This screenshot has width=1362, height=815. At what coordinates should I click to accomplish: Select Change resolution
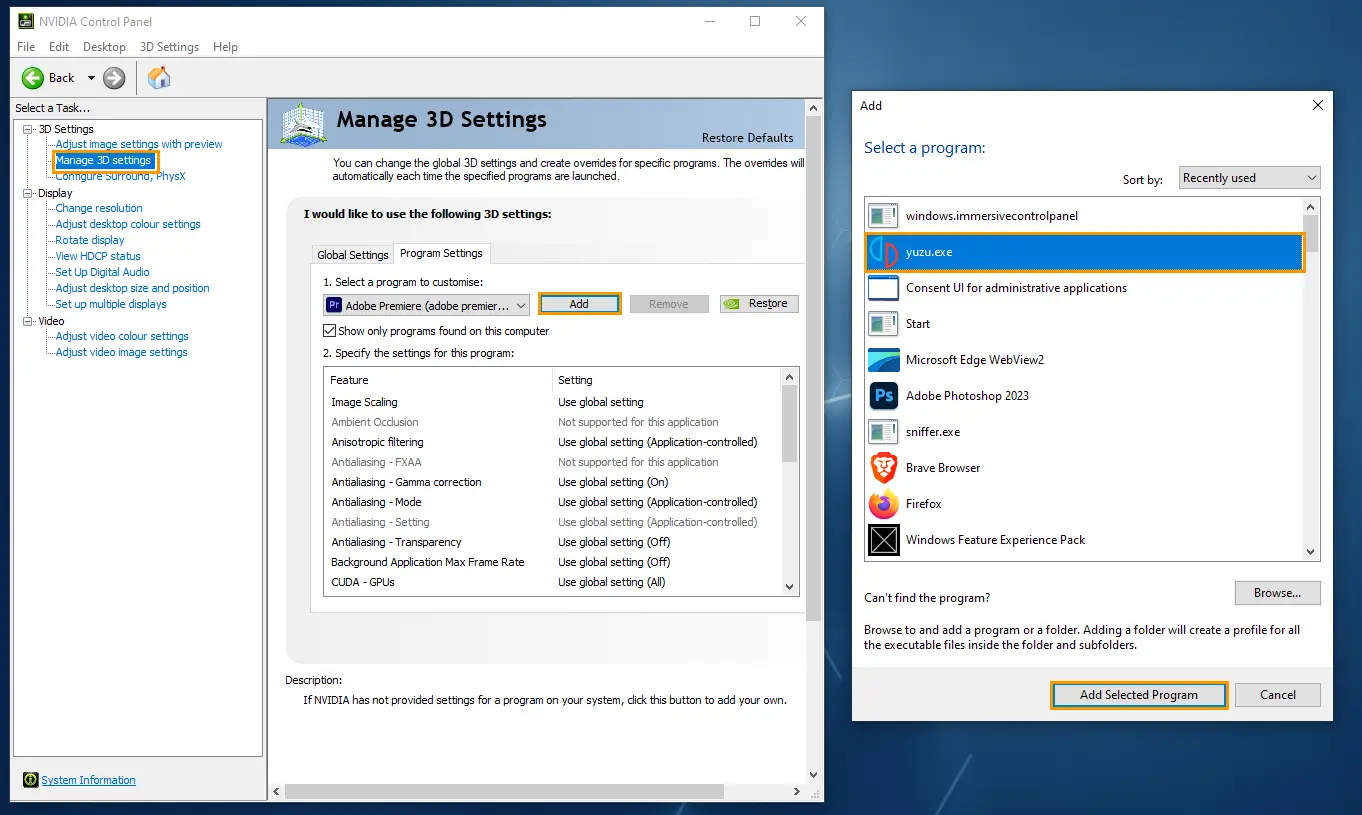pos(99,208)
